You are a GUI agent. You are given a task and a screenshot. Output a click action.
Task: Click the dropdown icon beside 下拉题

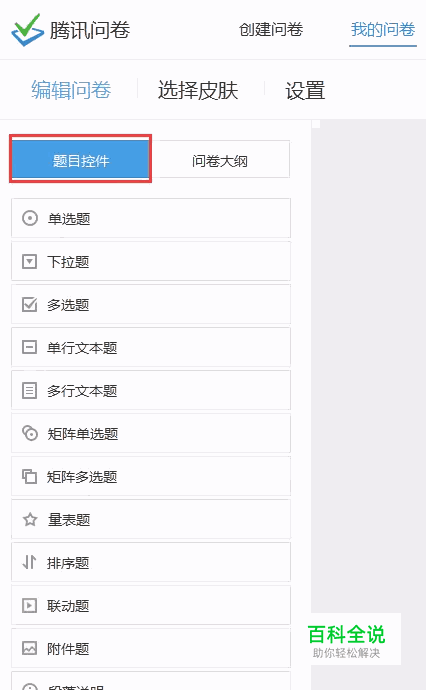pos(29,261)
